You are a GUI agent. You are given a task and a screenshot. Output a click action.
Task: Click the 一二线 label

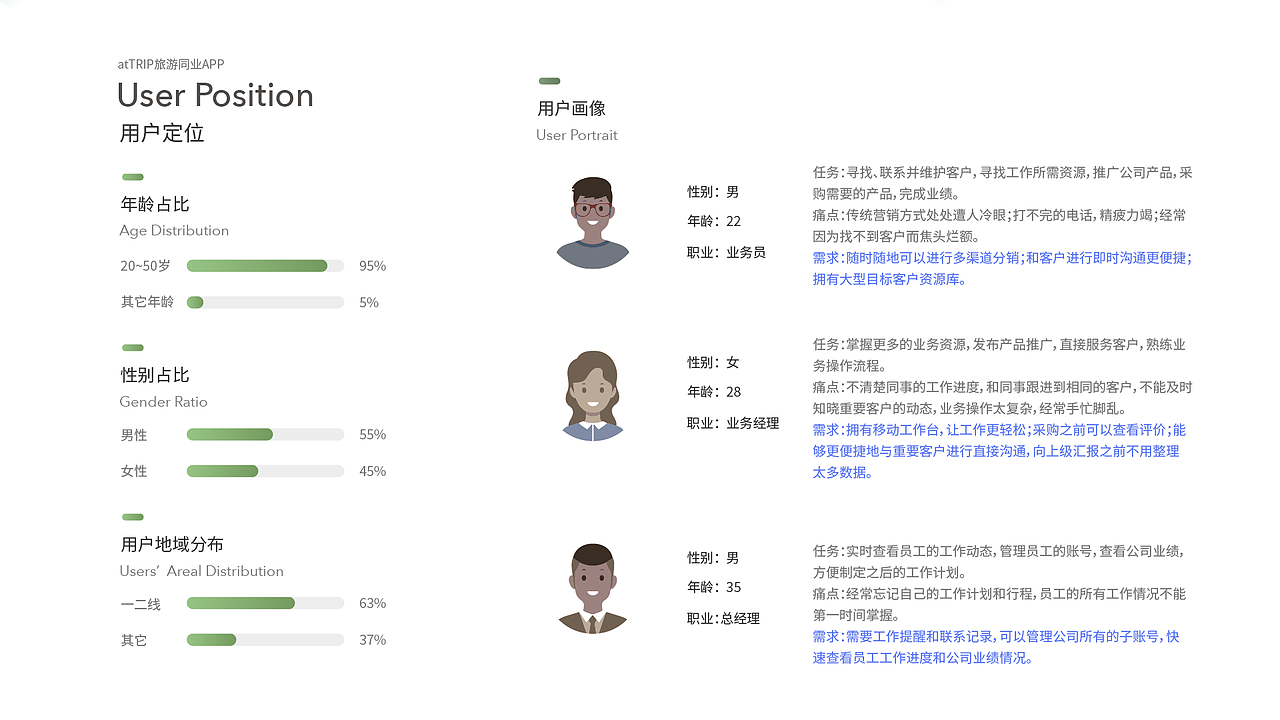tap(140, 604)
